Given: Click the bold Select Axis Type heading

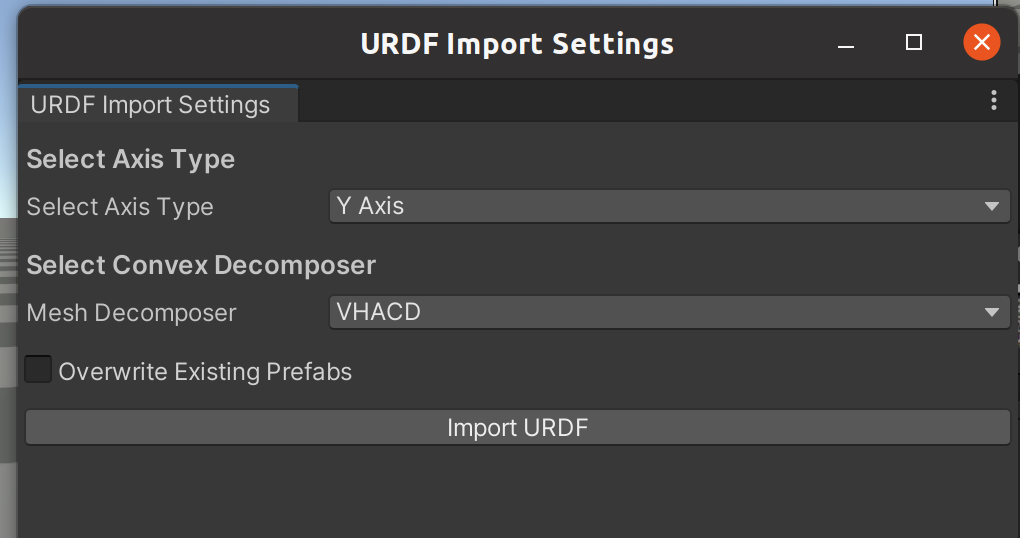Looking at the screenshot, I should (x=130, y=159).
